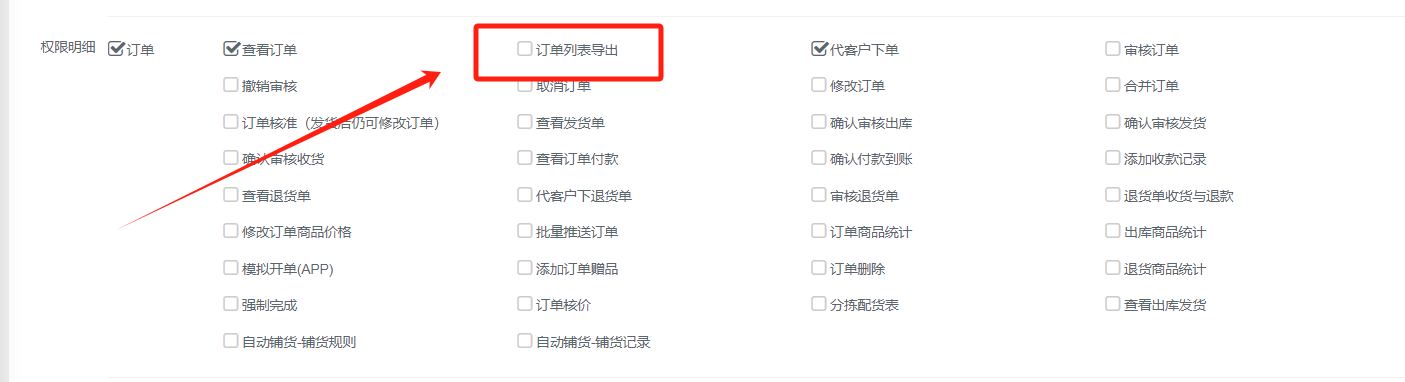Enable the 订单列表导出 checkbox
The image size is (1405, 382).
pos(525,48)
